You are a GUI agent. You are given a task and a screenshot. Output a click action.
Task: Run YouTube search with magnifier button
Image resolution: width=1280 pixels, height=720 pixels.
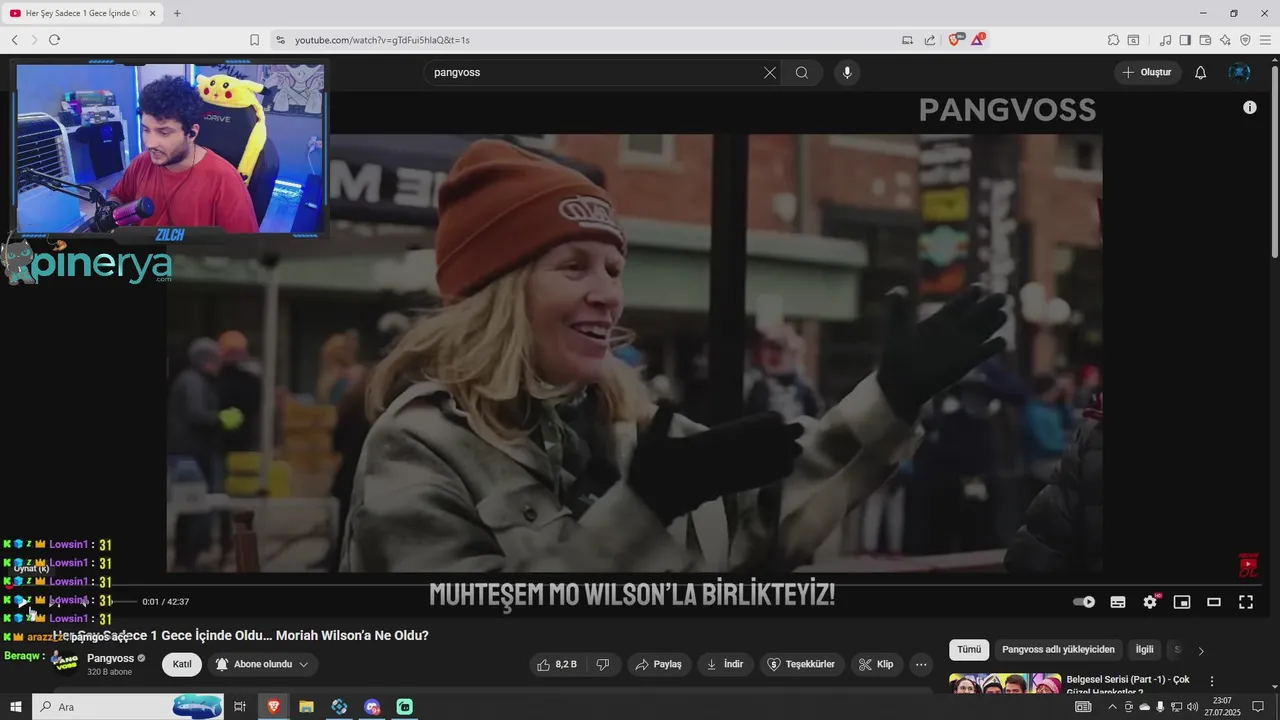[x=802, y=72]
